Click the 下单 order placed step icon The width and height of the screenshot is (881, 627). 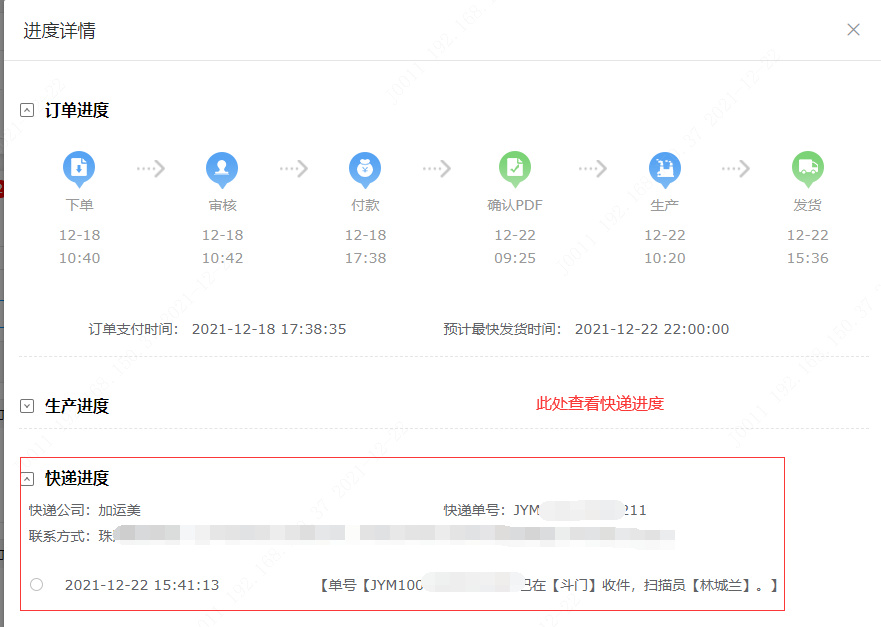pos(79,169)
